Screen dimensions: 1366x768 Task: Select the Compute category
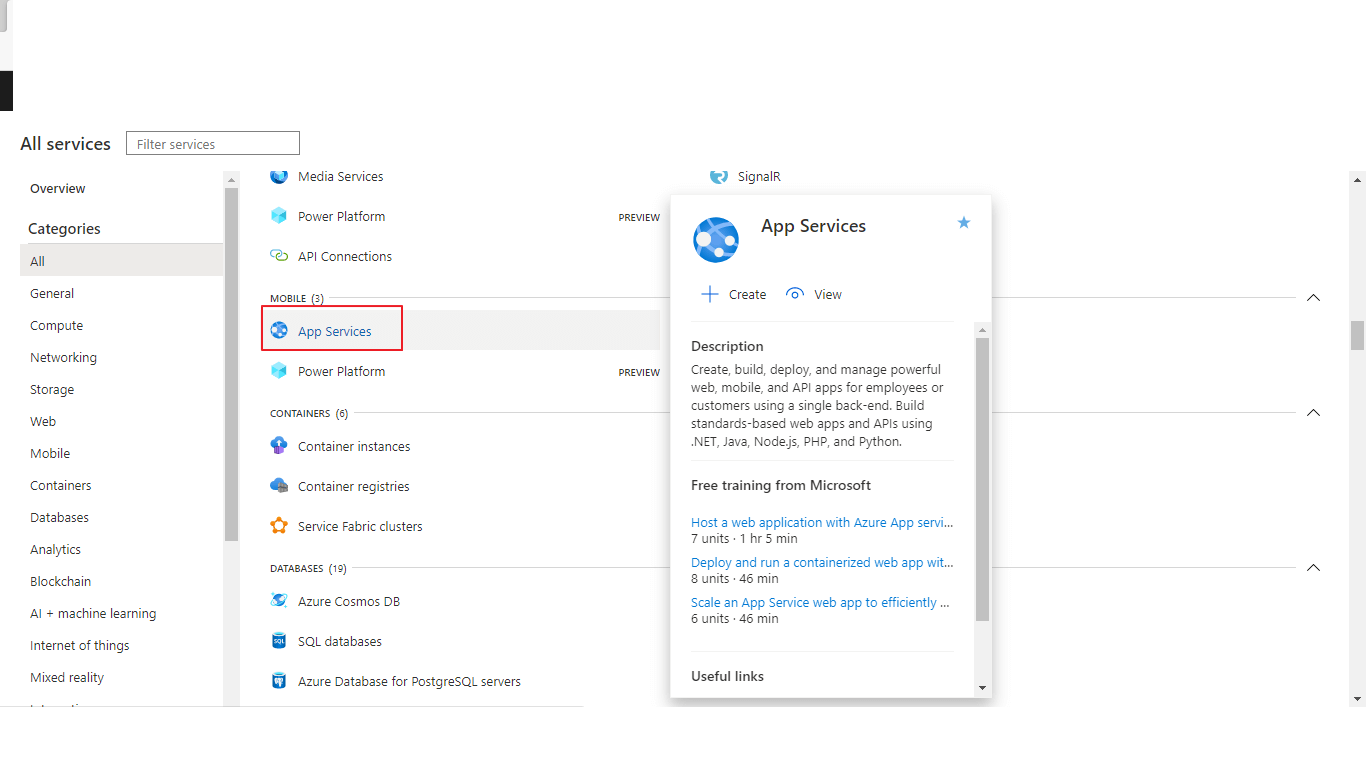click(x=56, y=325)
